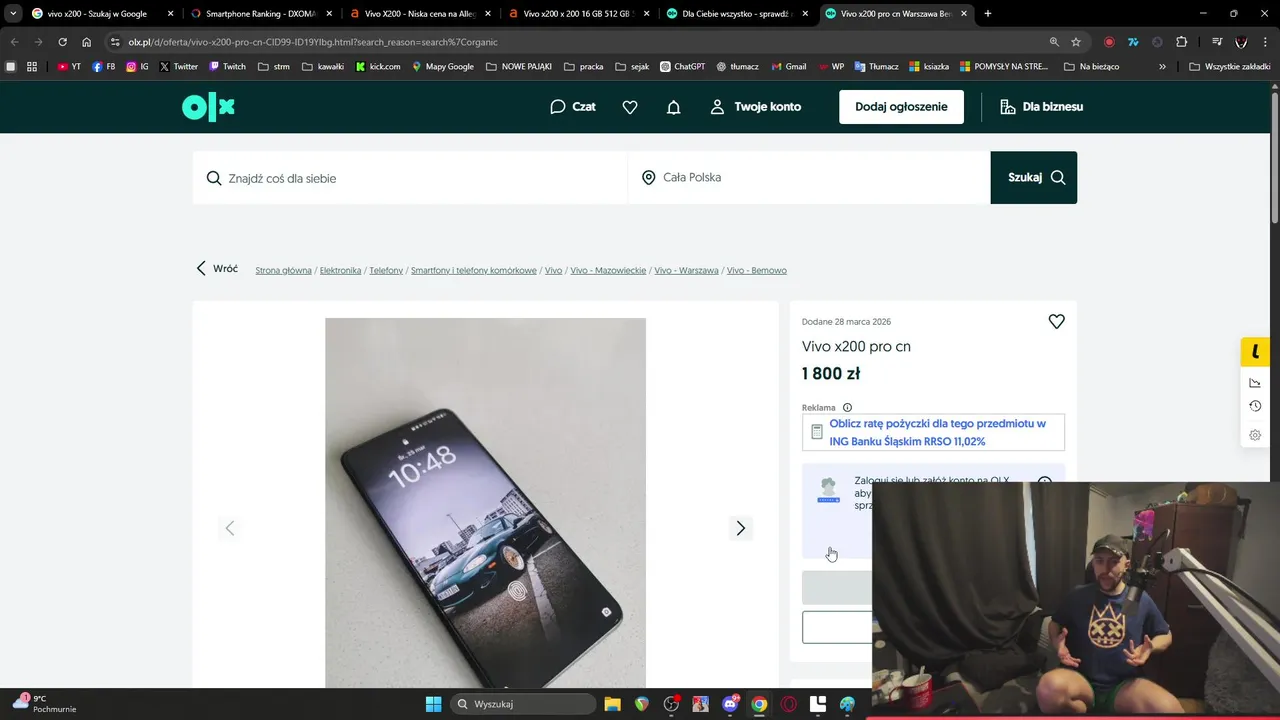The image size is (1280, 720).
Task: Save listing with heart icon
Action: pyautogui.click(x=1056, y=322)
